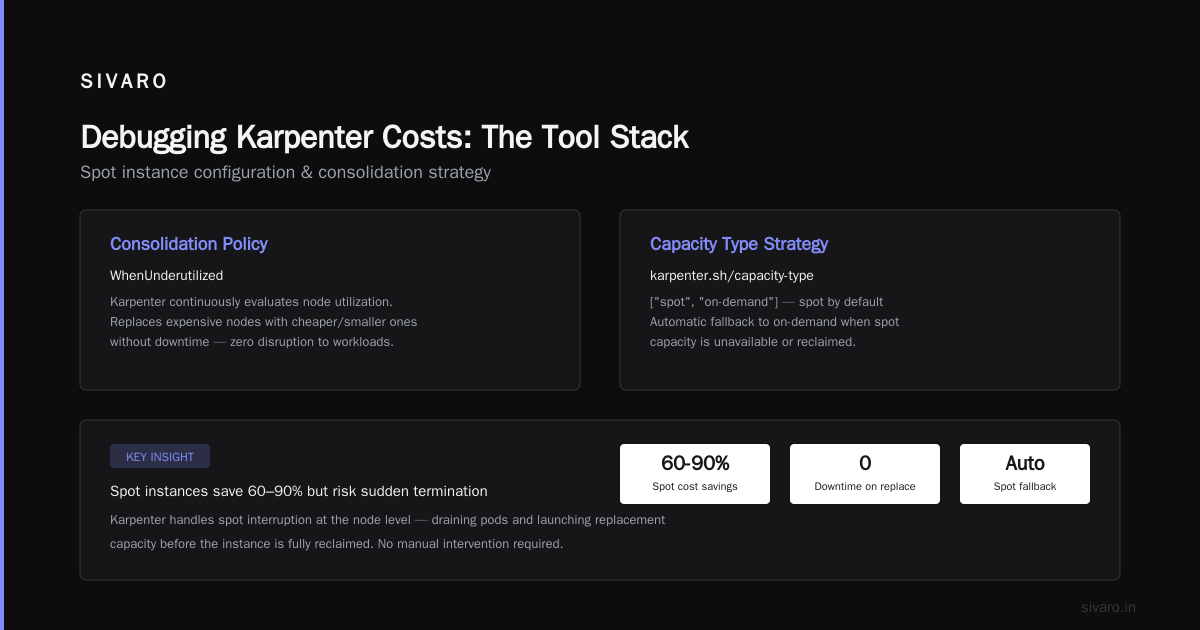
Task: Click the '0' downtime stat value
Action: 865,463
